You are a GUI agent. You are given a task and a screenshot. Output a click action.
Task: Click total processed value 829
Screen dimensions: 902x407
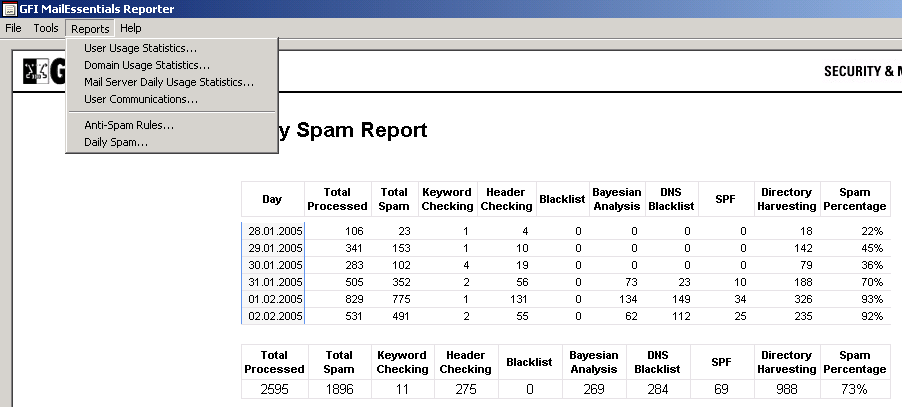[354, 299]
